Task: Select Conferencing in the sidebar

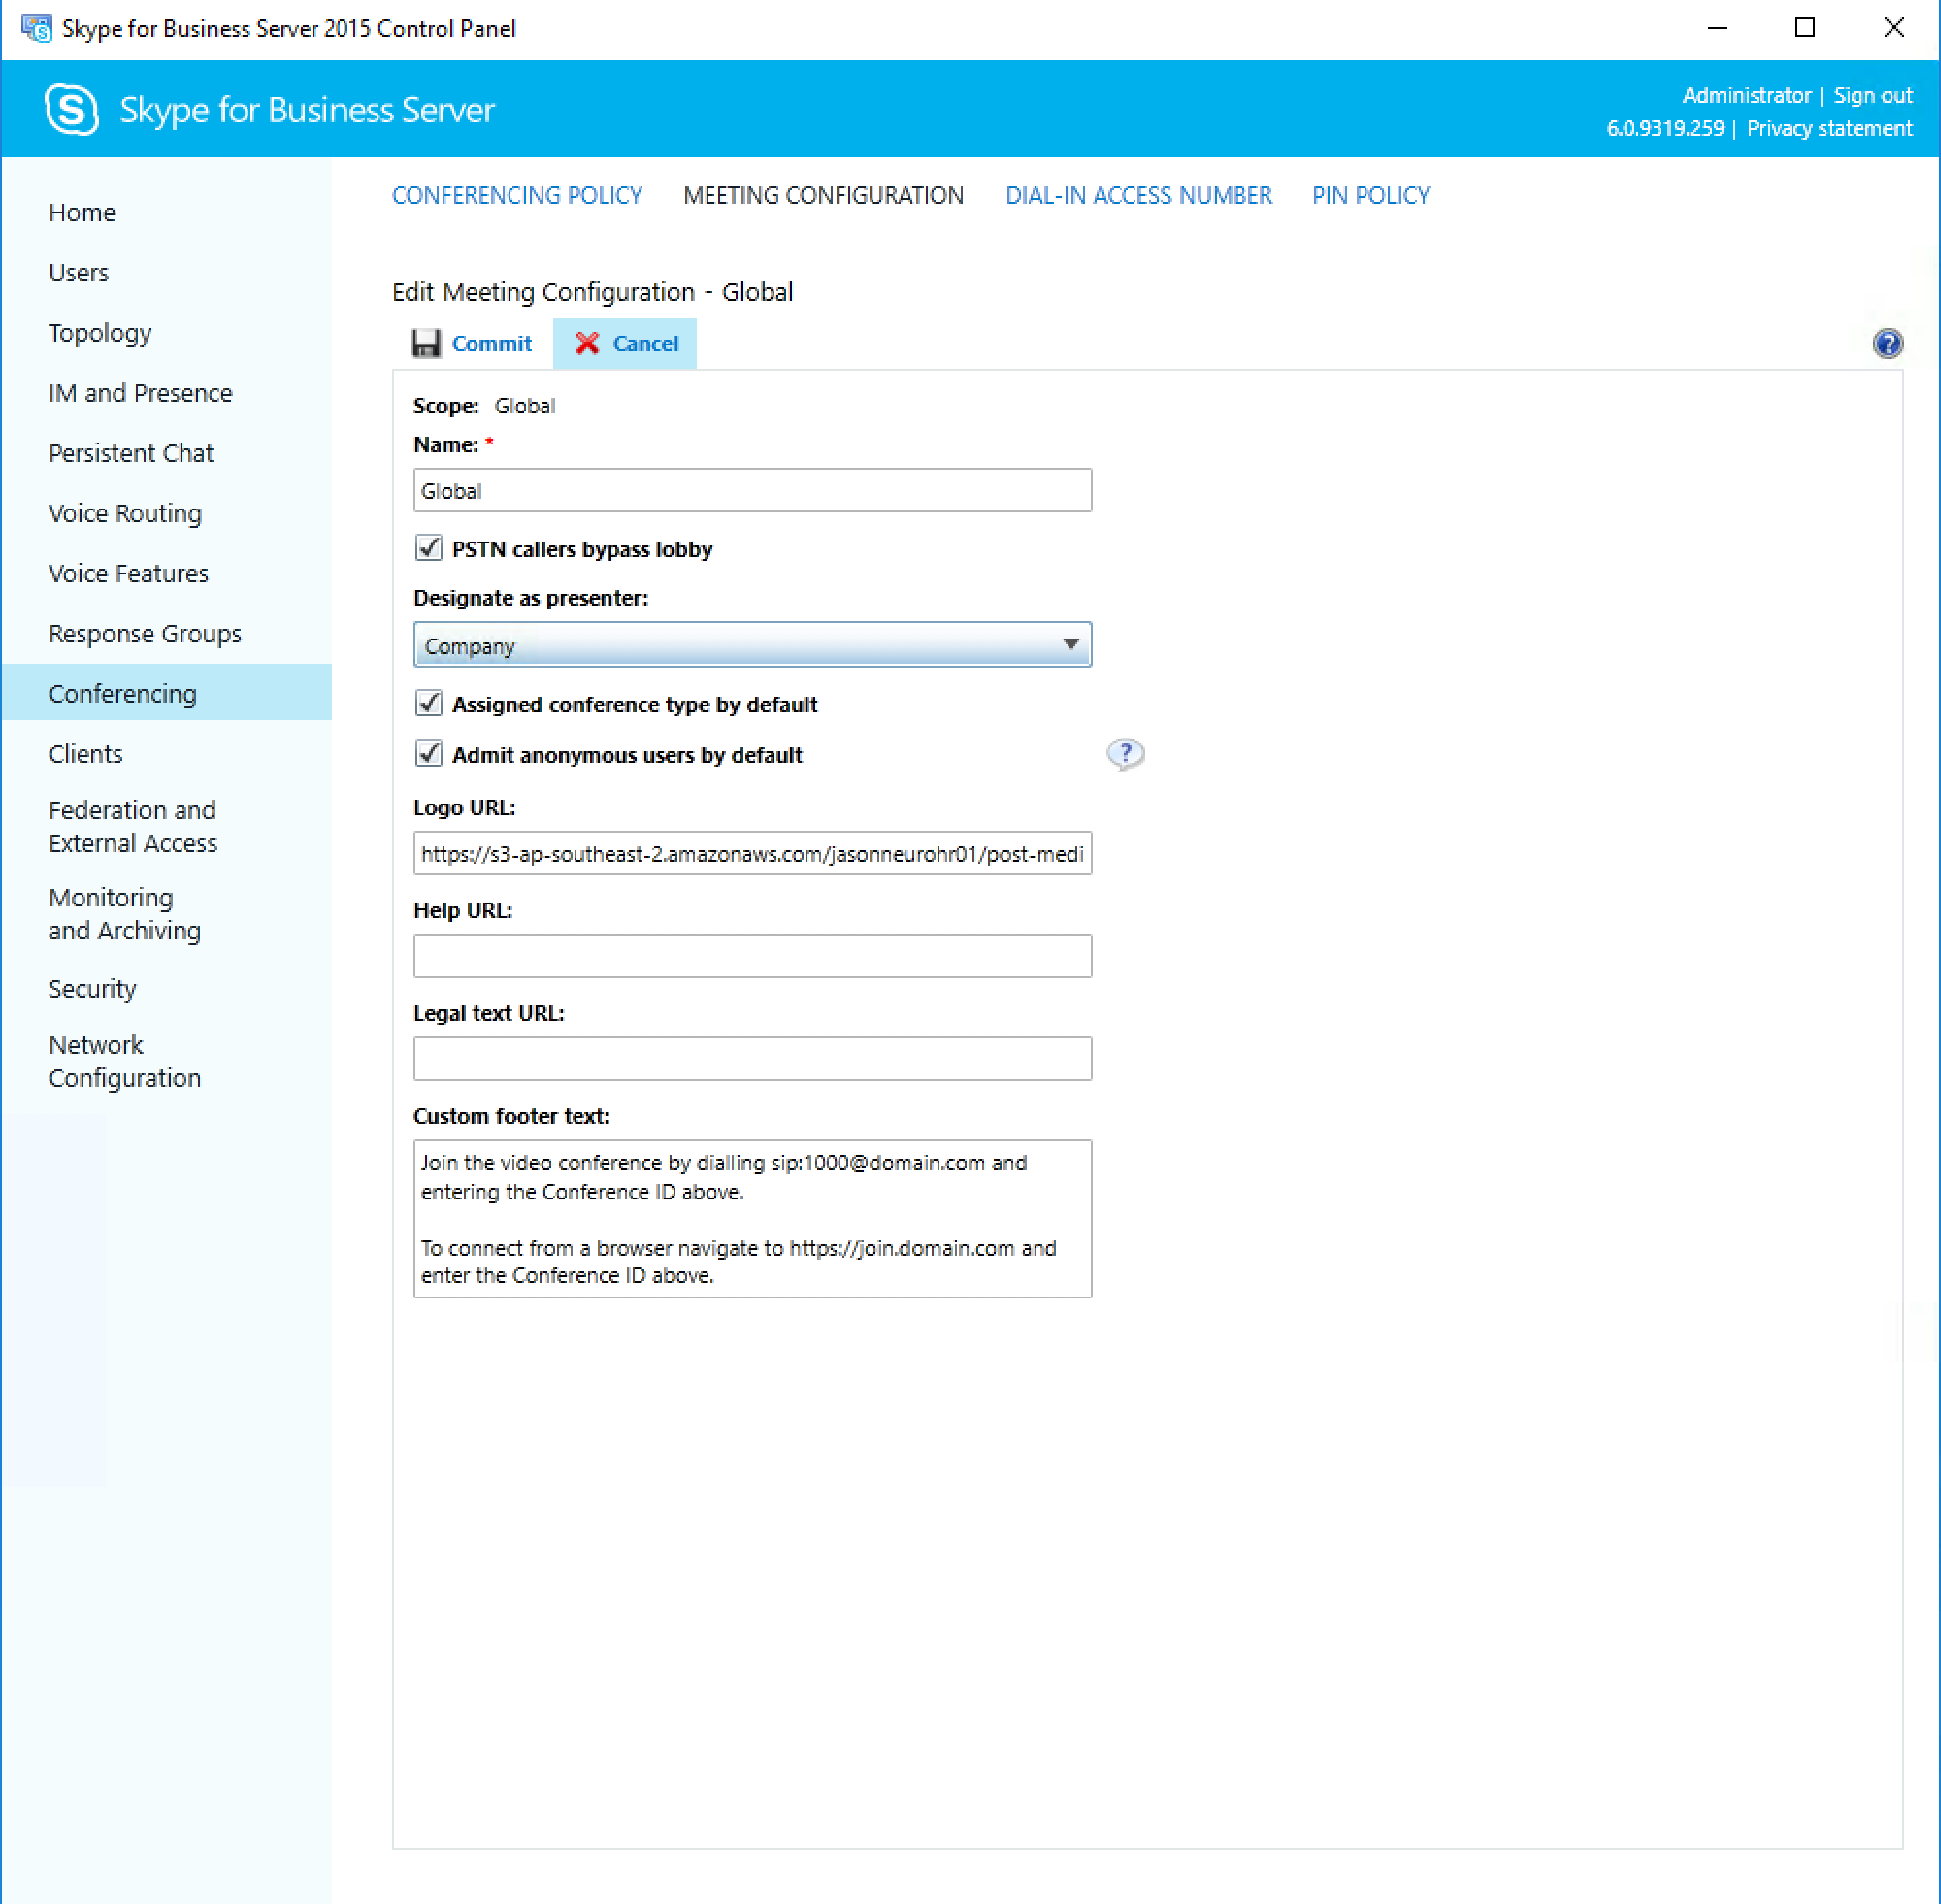Action: 166,692
